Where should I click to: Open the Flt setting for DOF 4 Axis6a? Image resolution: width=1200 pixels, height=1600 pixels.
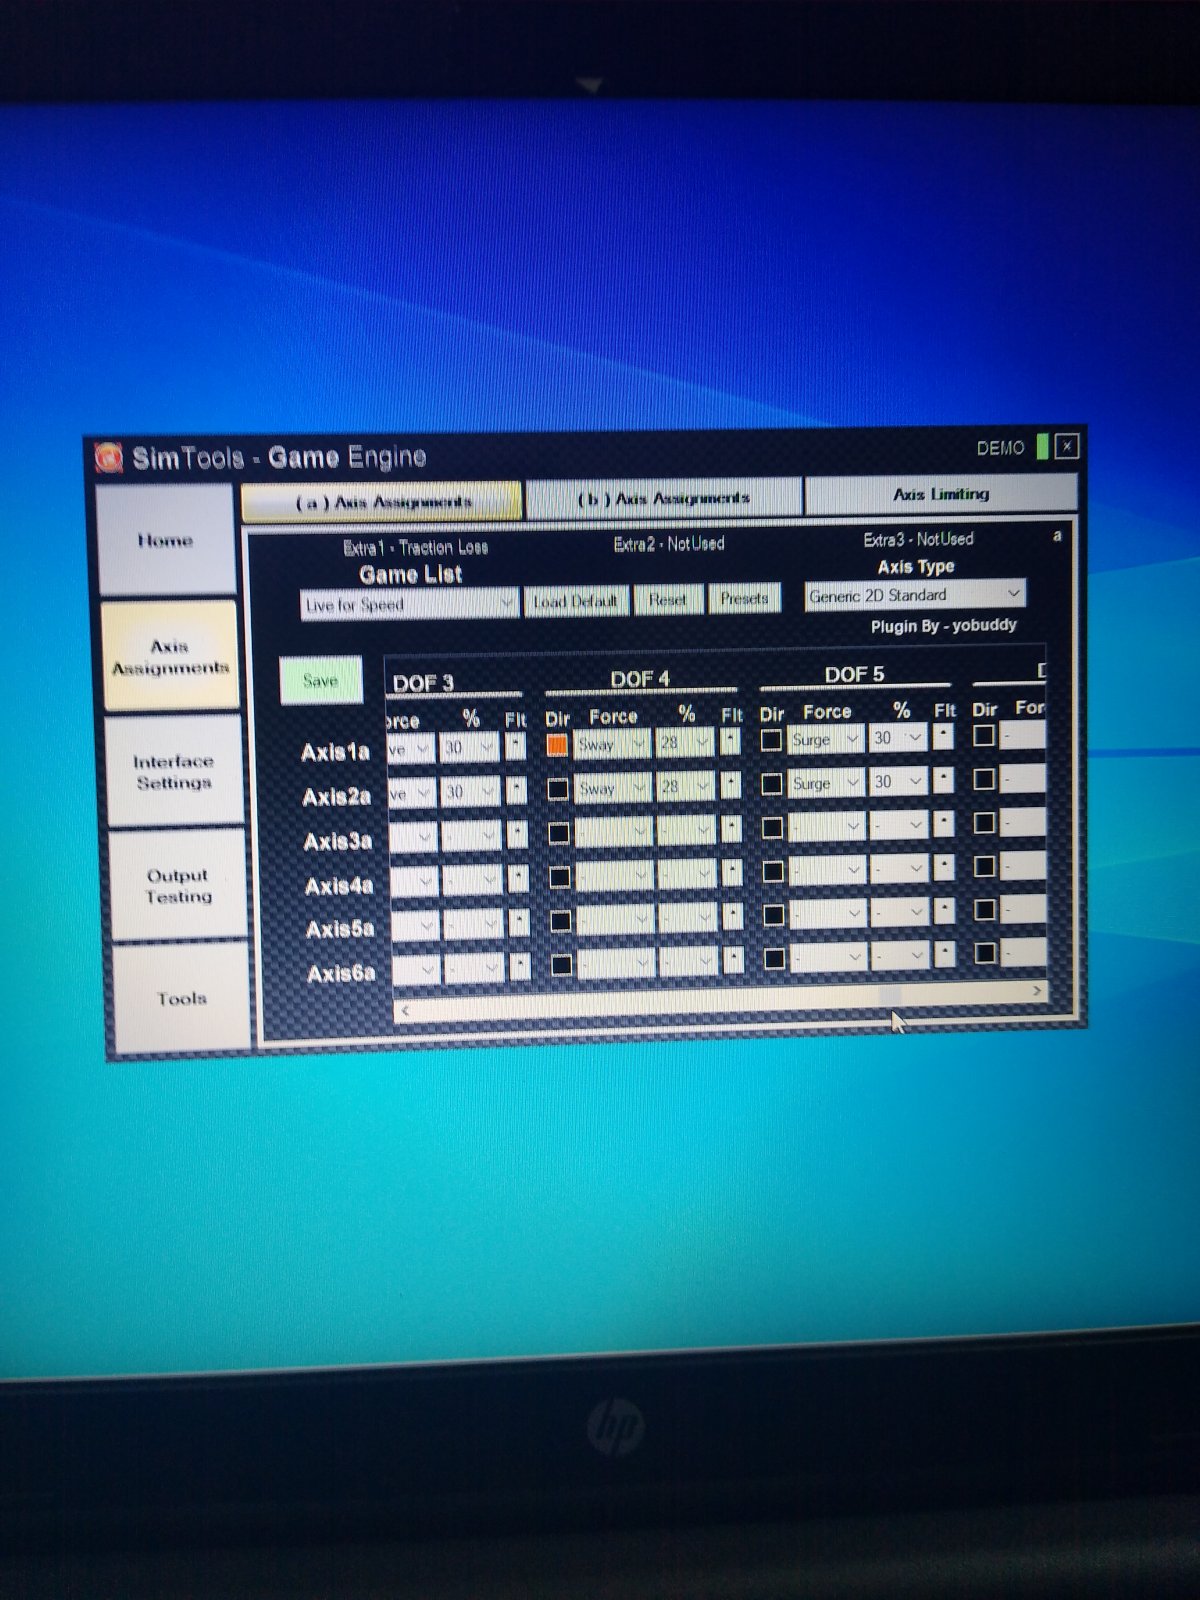click(x=733, y=960)
